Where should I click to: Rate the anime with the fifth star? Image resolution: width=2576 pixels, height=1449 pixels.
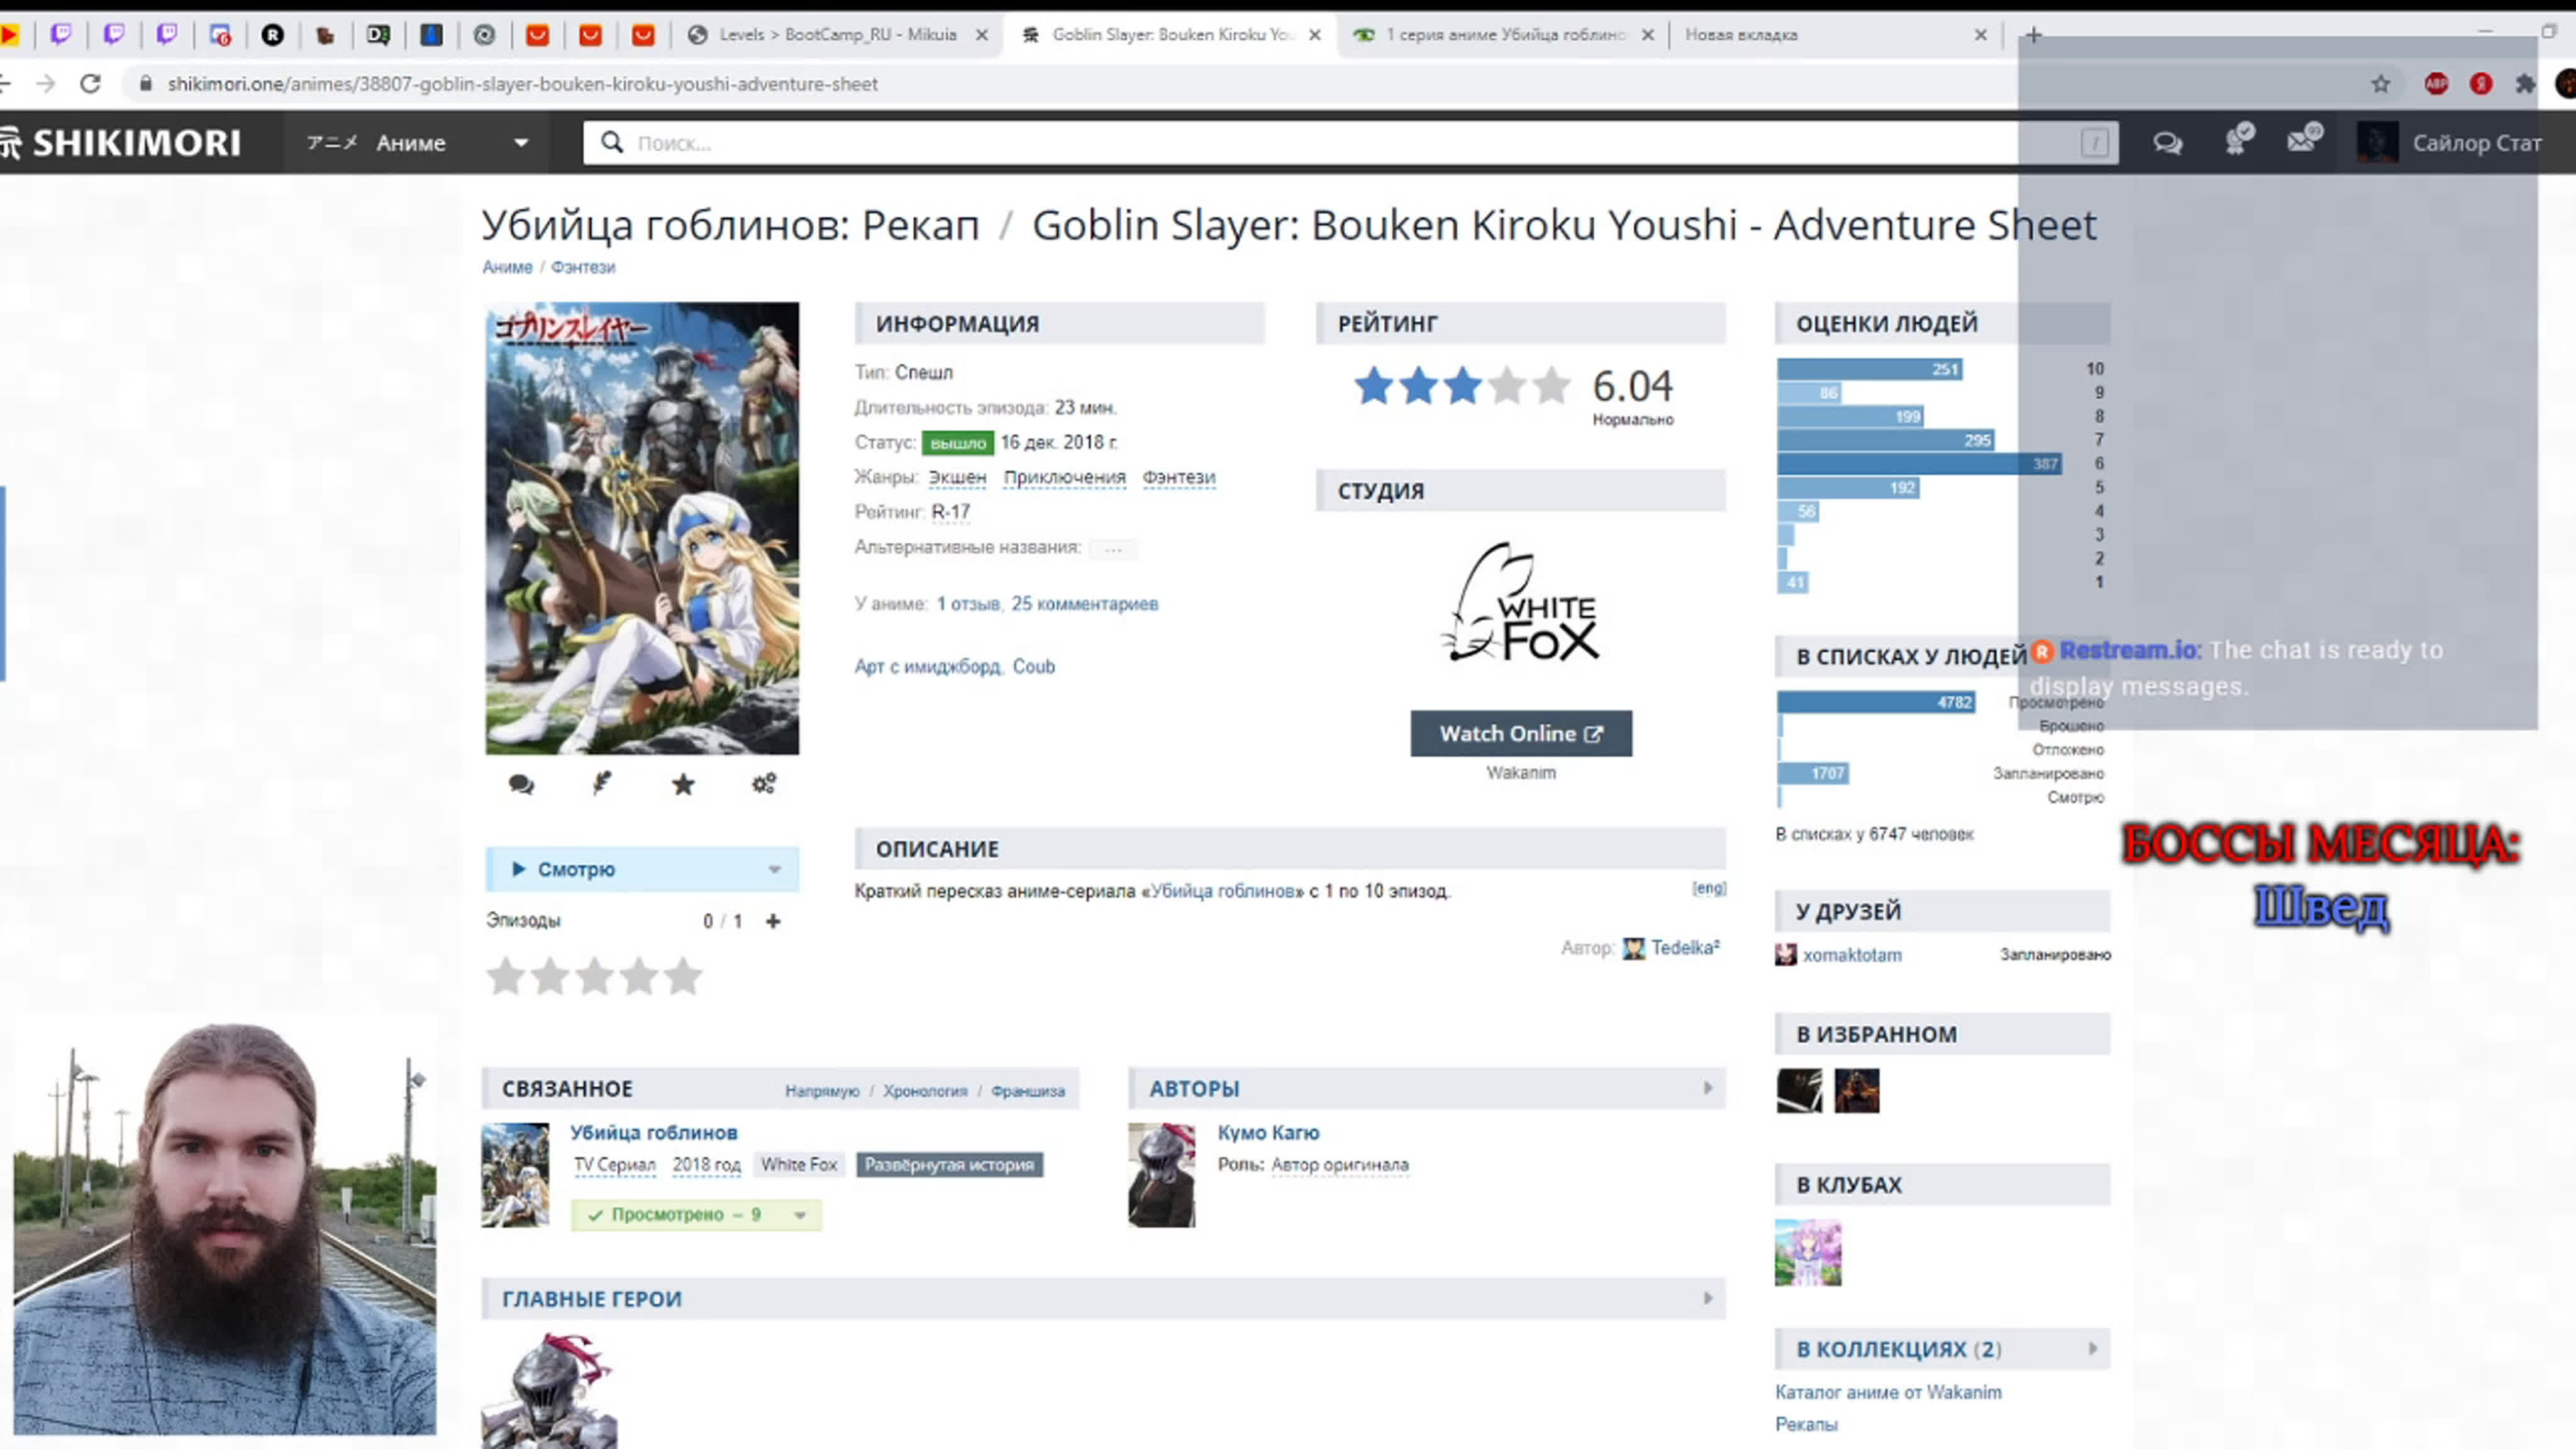[x=683, y=976]
